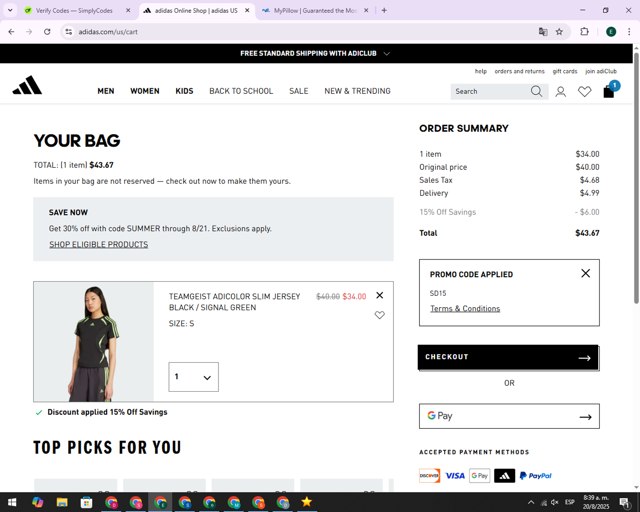Pay with Google Pay button
Screen dimensions: 640x512
[x=509, y=416]
